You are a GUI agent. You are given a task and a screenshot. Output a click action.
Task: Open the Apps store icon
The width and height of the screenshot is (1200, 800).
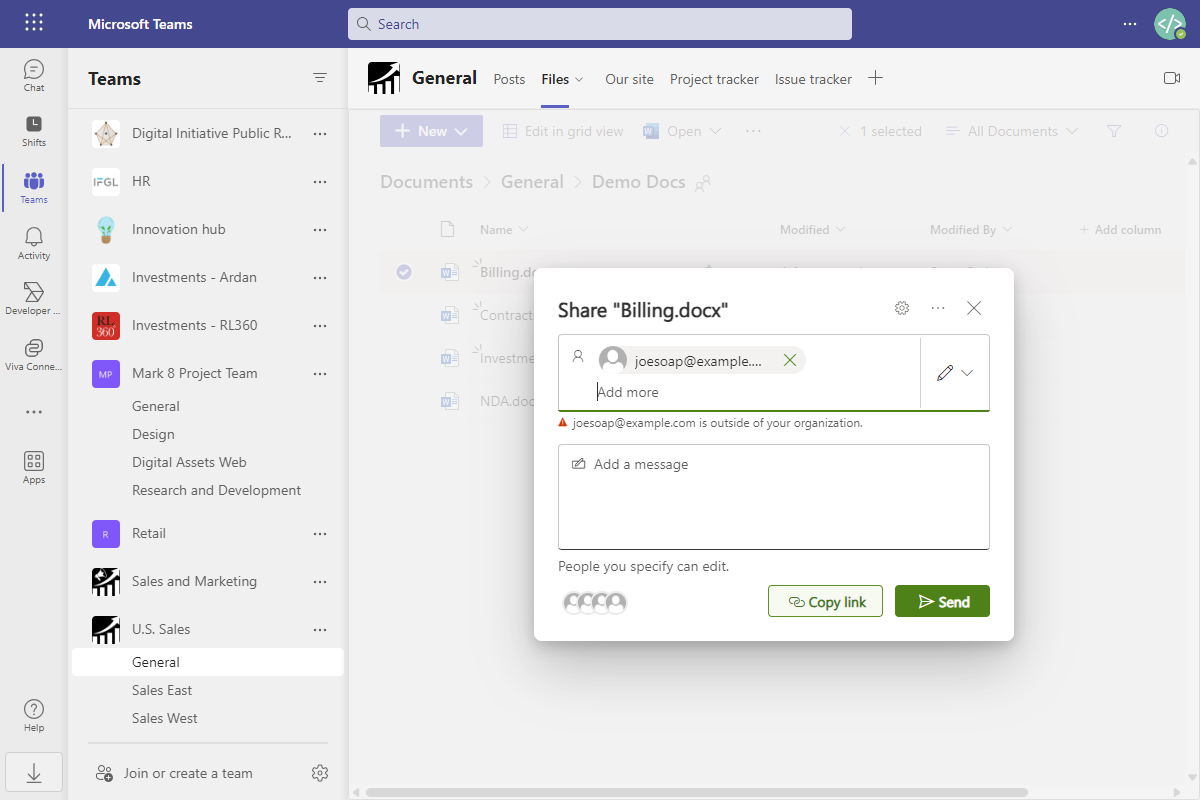click(x=34, y=467)
